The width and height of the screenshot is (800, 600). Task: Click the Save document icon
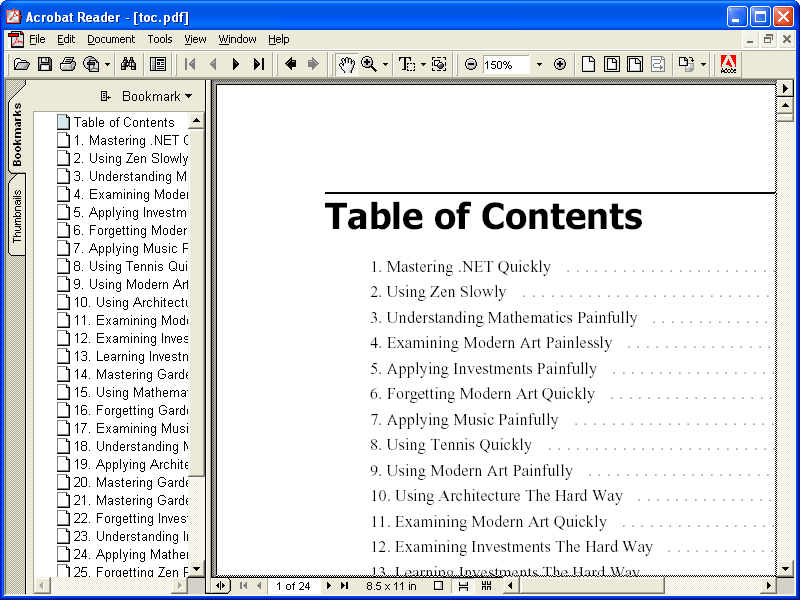tap(45, 63)
